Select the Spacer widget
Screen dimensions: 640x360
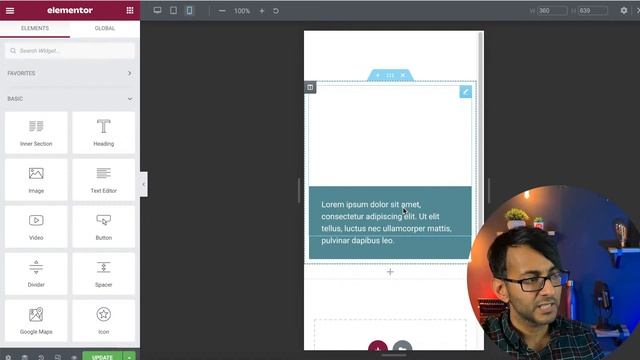point(104,273)
